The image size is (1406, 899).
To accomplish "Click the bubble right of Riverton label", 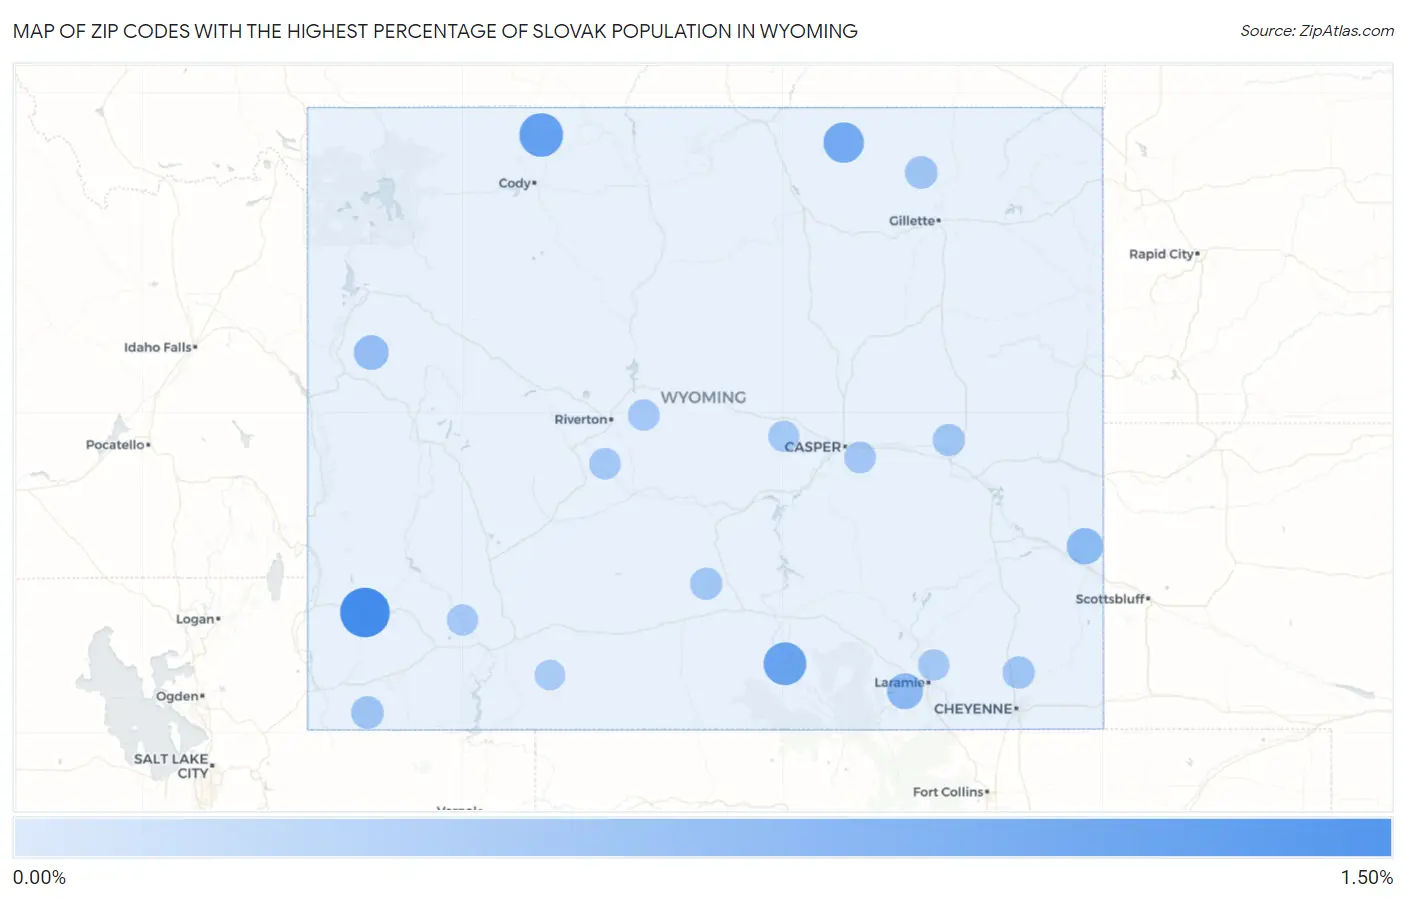I will (644, 415).
